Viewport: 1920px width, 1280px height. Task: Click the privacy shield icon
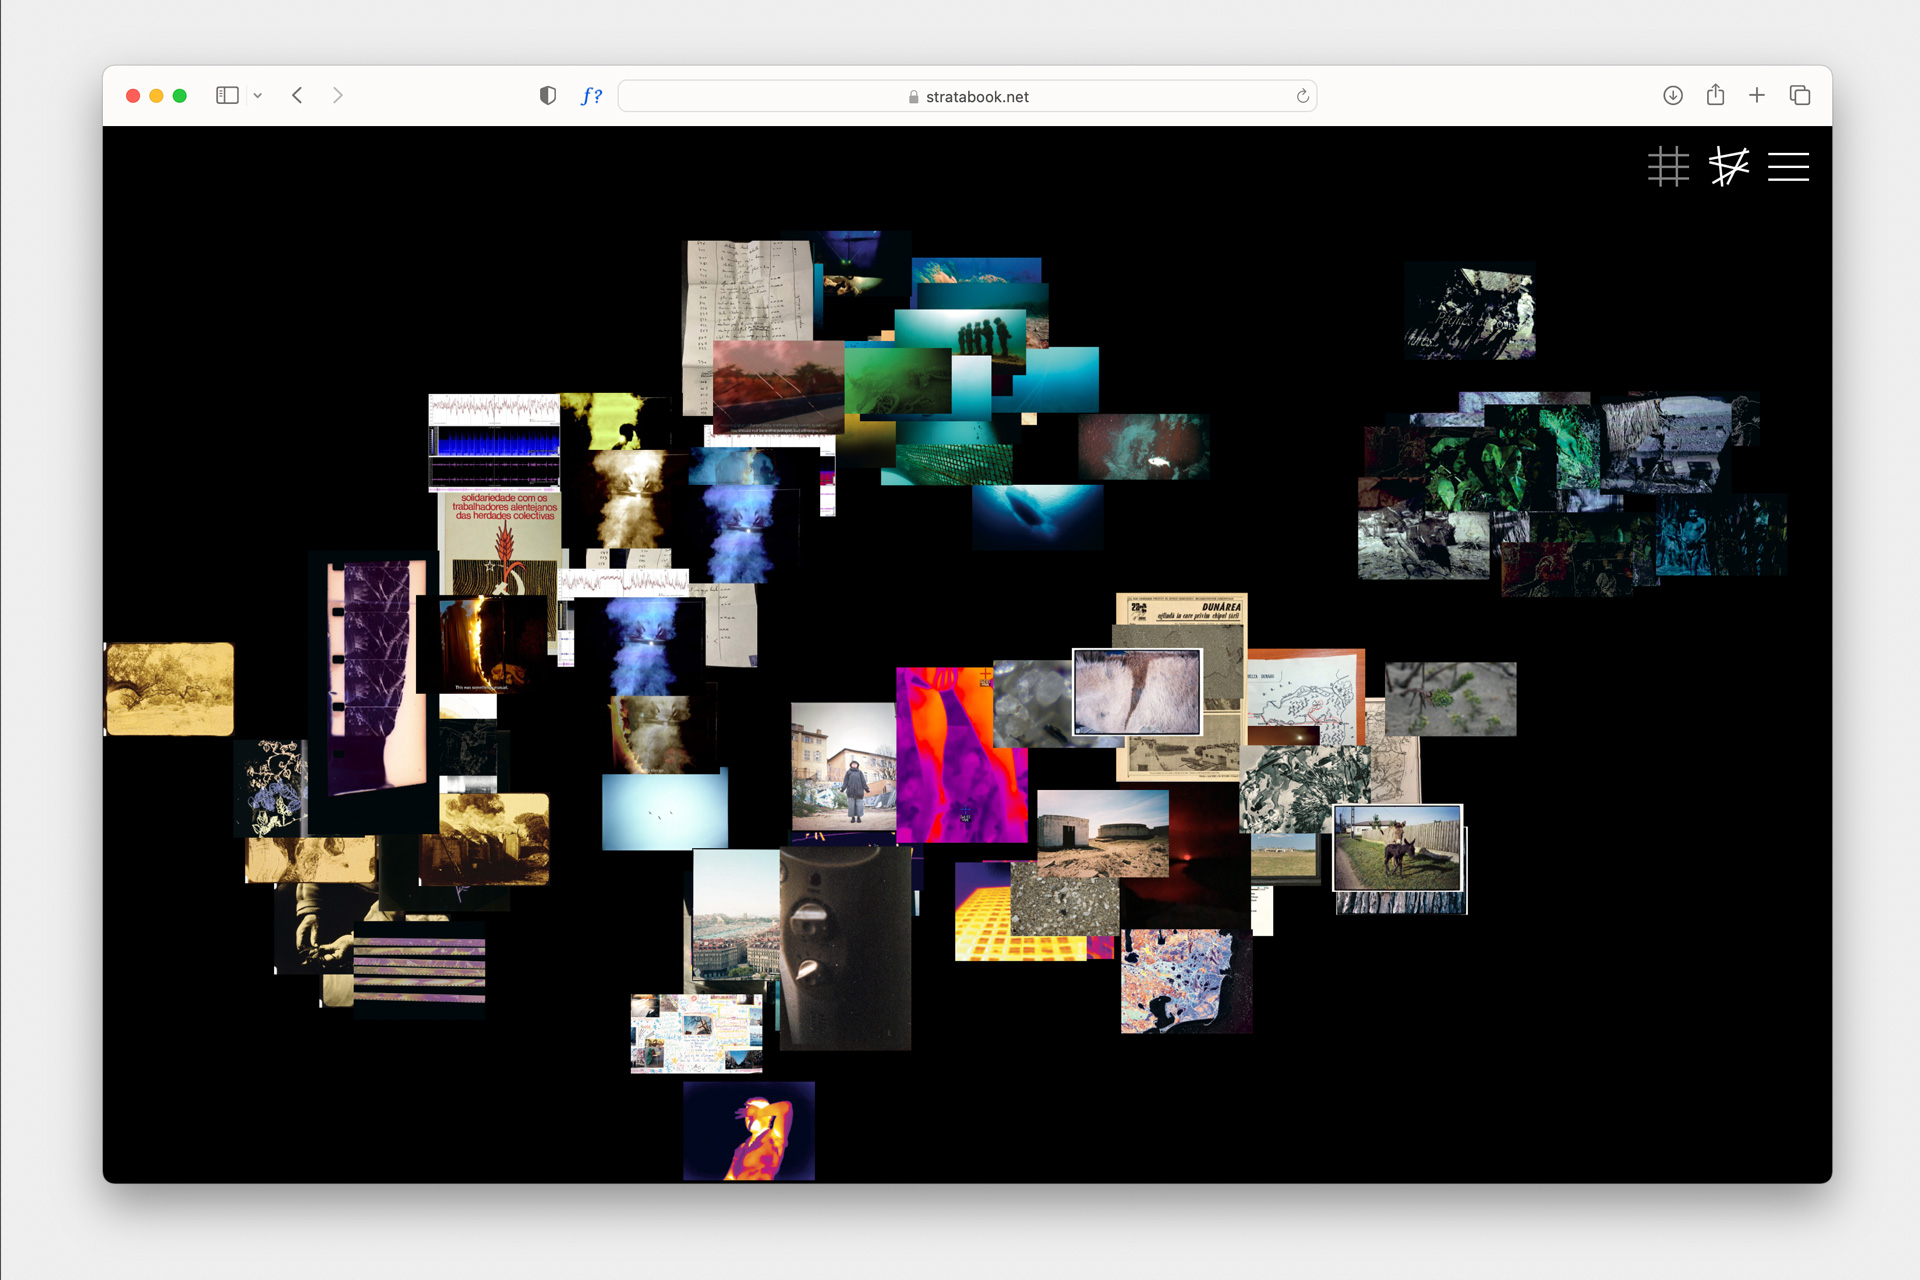point(547,96)
